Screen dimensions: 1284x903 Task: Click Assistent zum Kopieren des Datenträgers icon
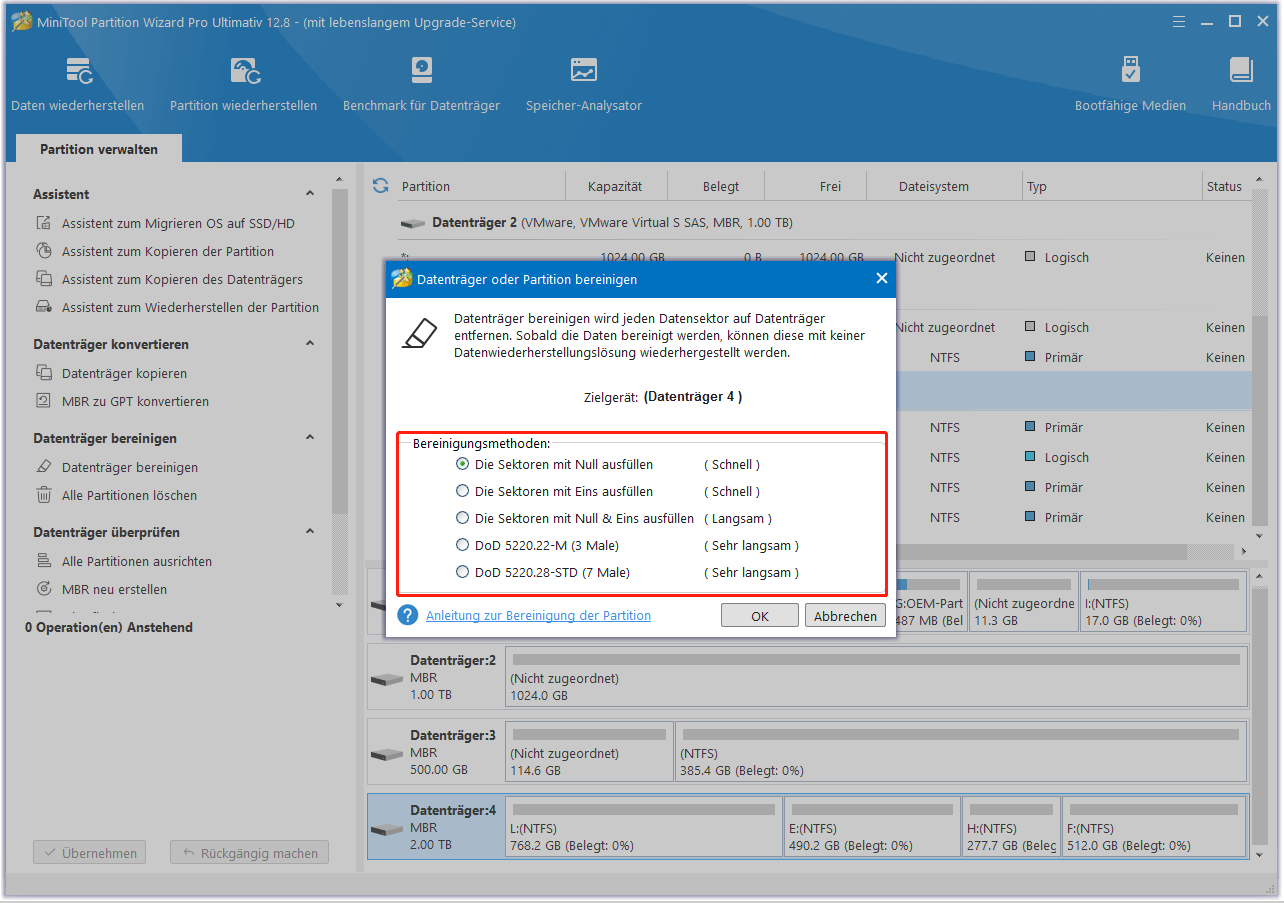44,279
